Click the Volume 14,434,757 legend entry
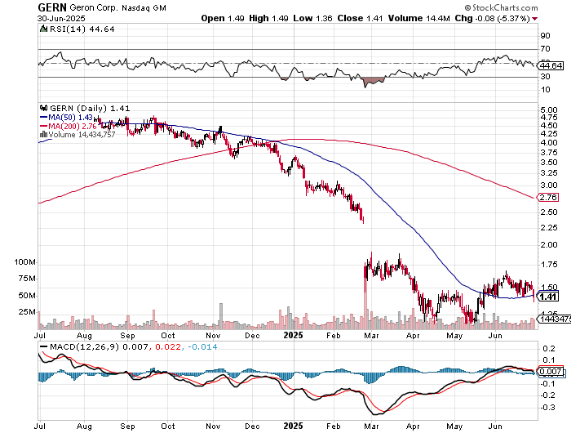 (x=82, y=135)
